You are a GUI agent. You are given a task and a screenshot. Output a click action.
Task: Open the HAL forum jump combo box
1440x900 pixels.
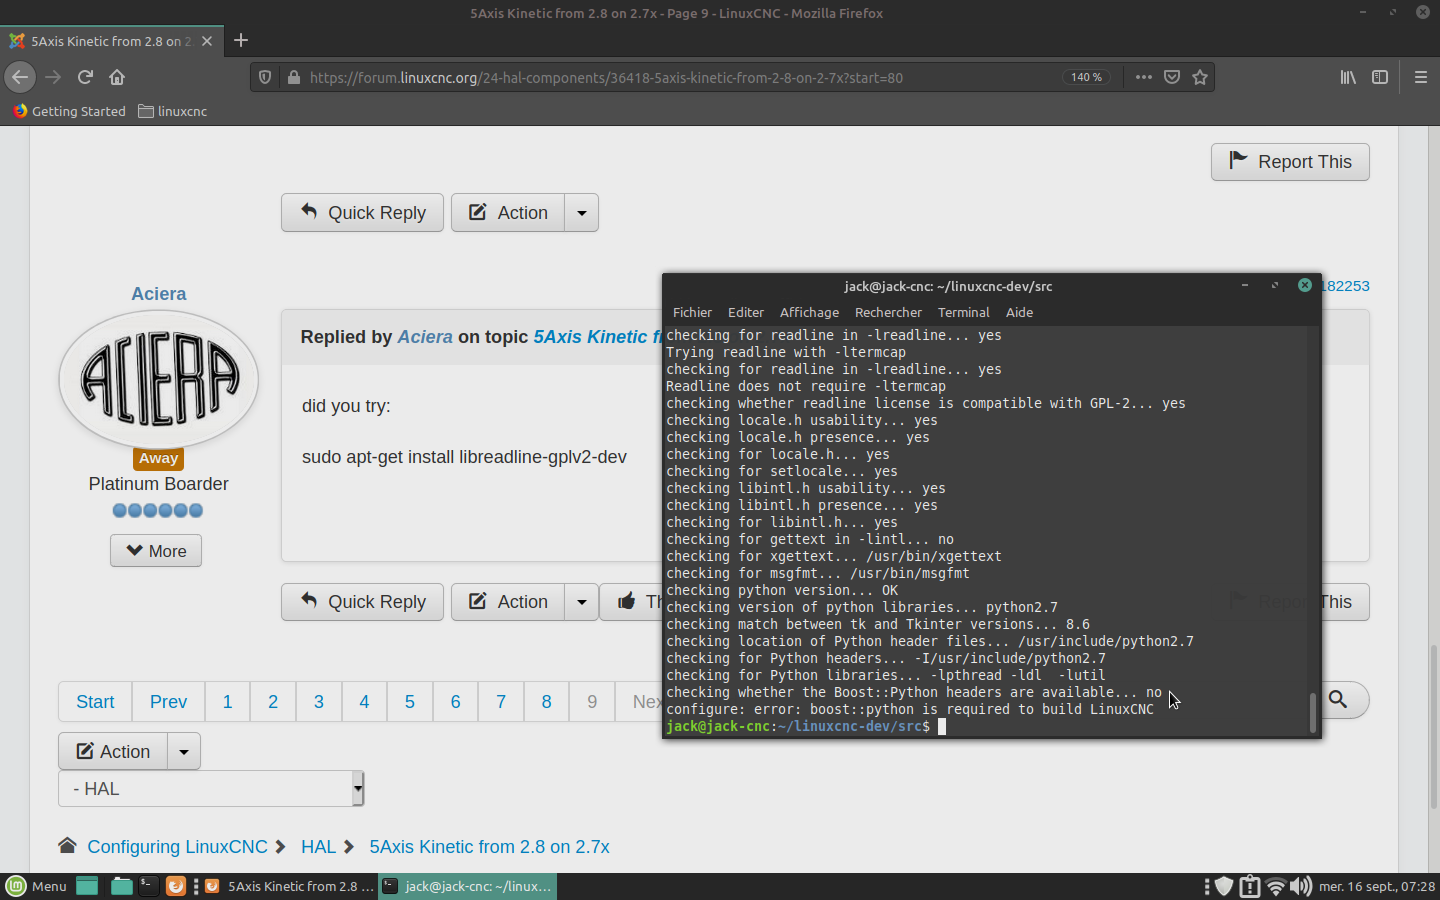tap(211, 789)
